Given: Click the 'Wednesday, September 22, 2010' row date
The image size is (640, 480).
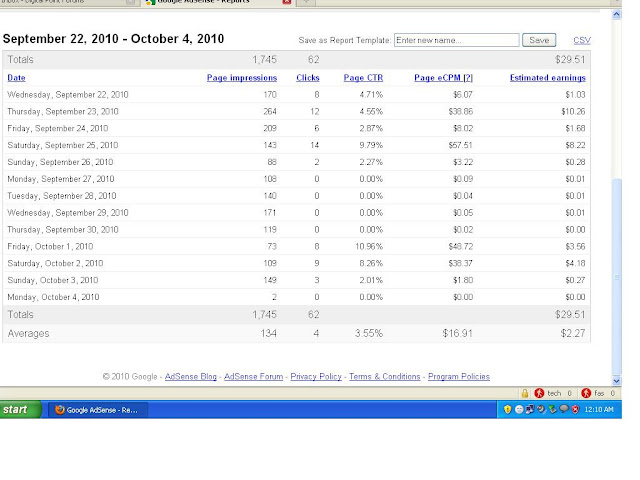Looking at the screenshot, I should [x=68, y=95].
